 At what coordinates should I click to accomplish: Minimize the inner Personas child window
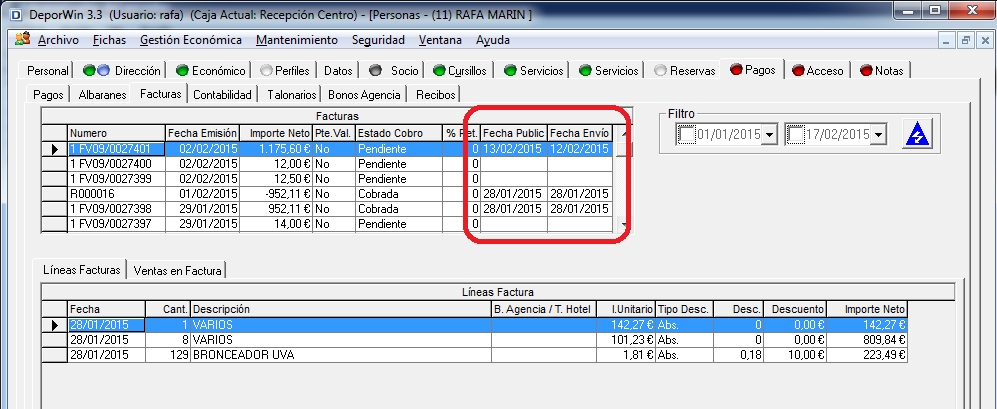[947, 40]
